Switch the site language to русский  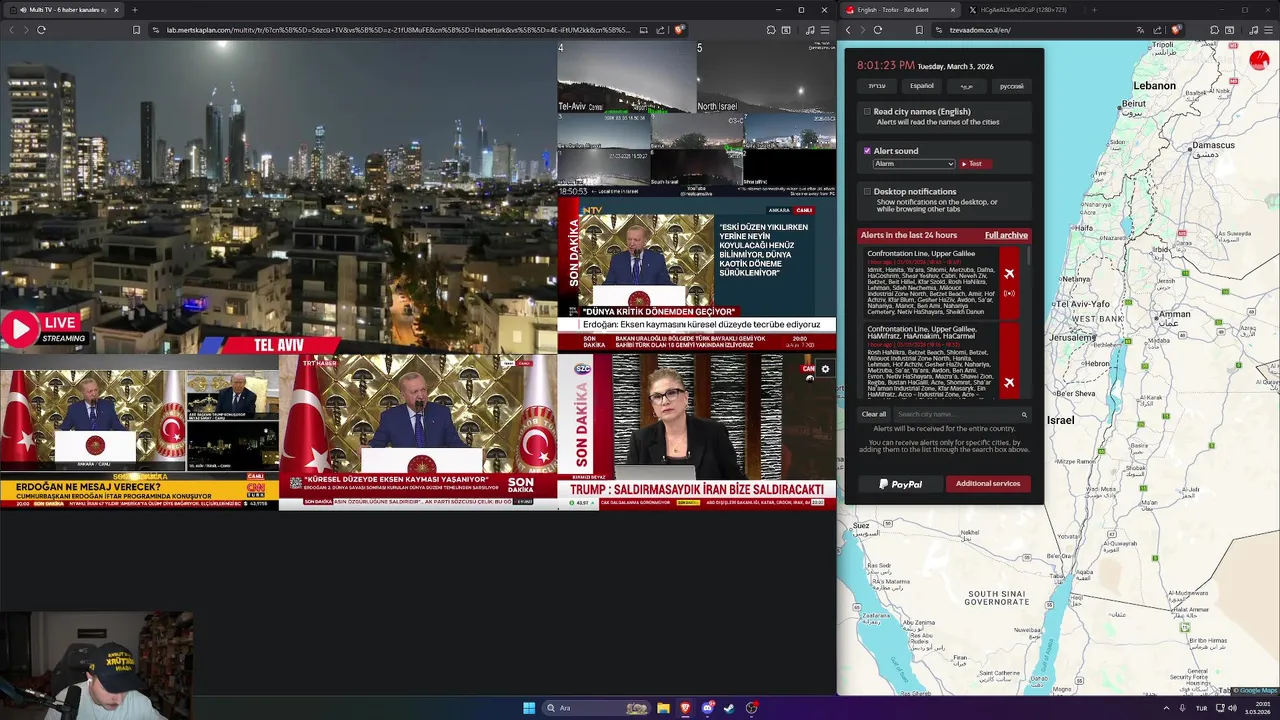click(x=1012, y=86)
